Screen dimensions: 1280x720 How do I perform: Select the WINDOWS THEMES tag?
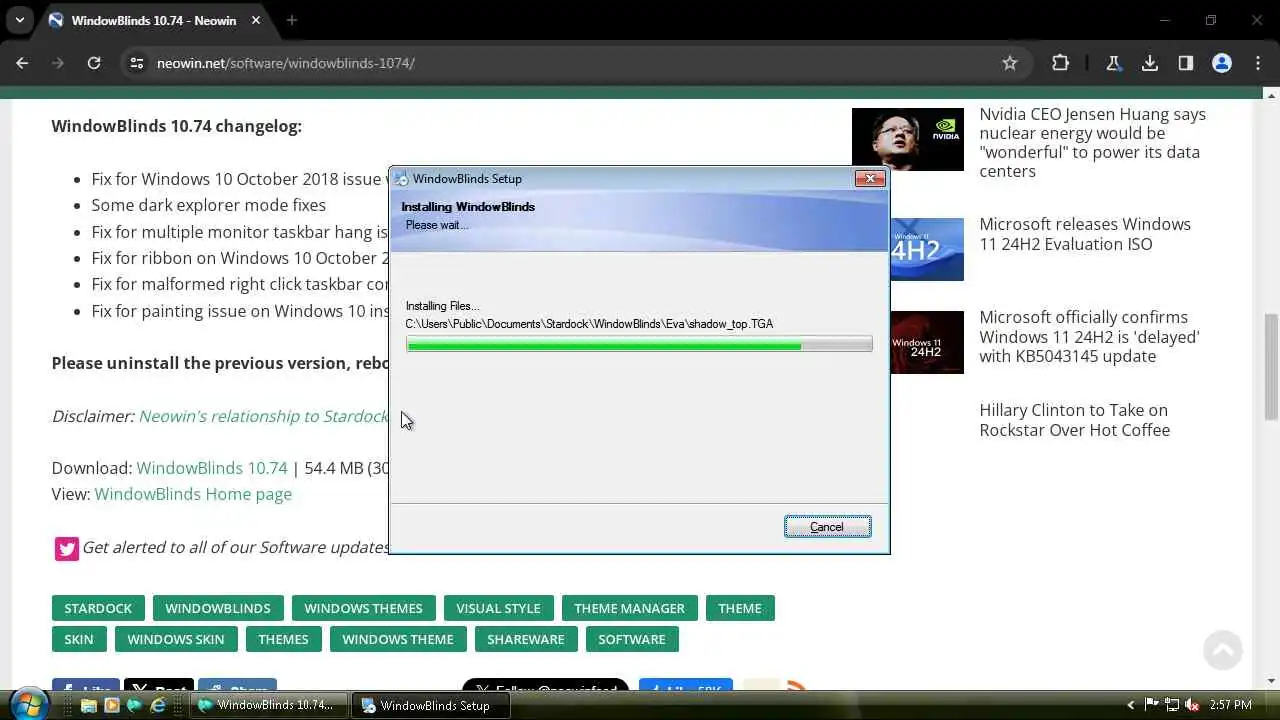click(363, 608)
